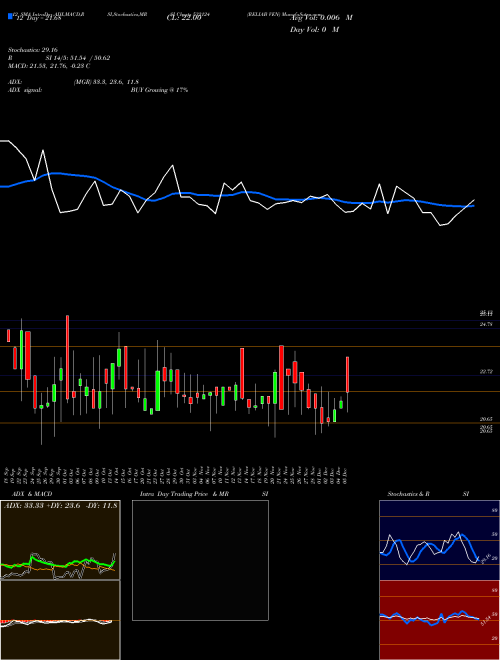500x660 pixels.
Task: Click the tall red candlestick at the chart's start
Action: pos(67,357)
